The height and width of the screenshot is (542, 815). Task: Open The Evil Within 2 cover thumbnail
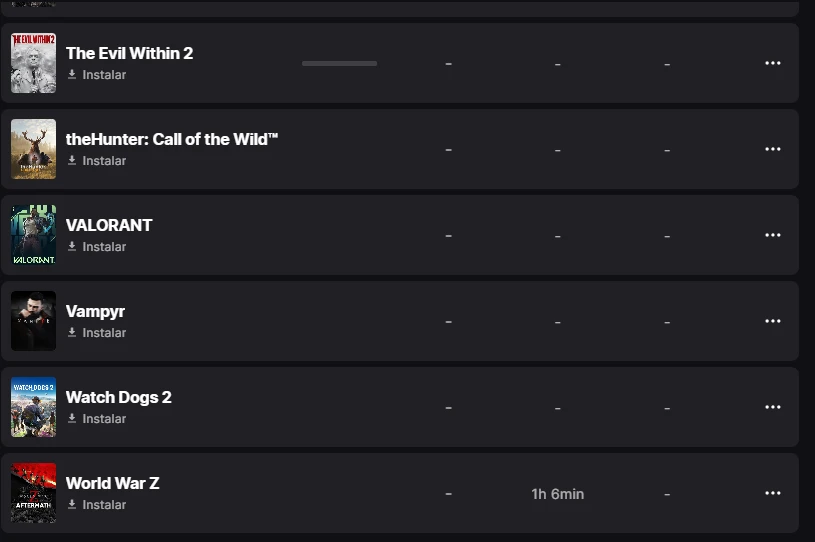33,63
